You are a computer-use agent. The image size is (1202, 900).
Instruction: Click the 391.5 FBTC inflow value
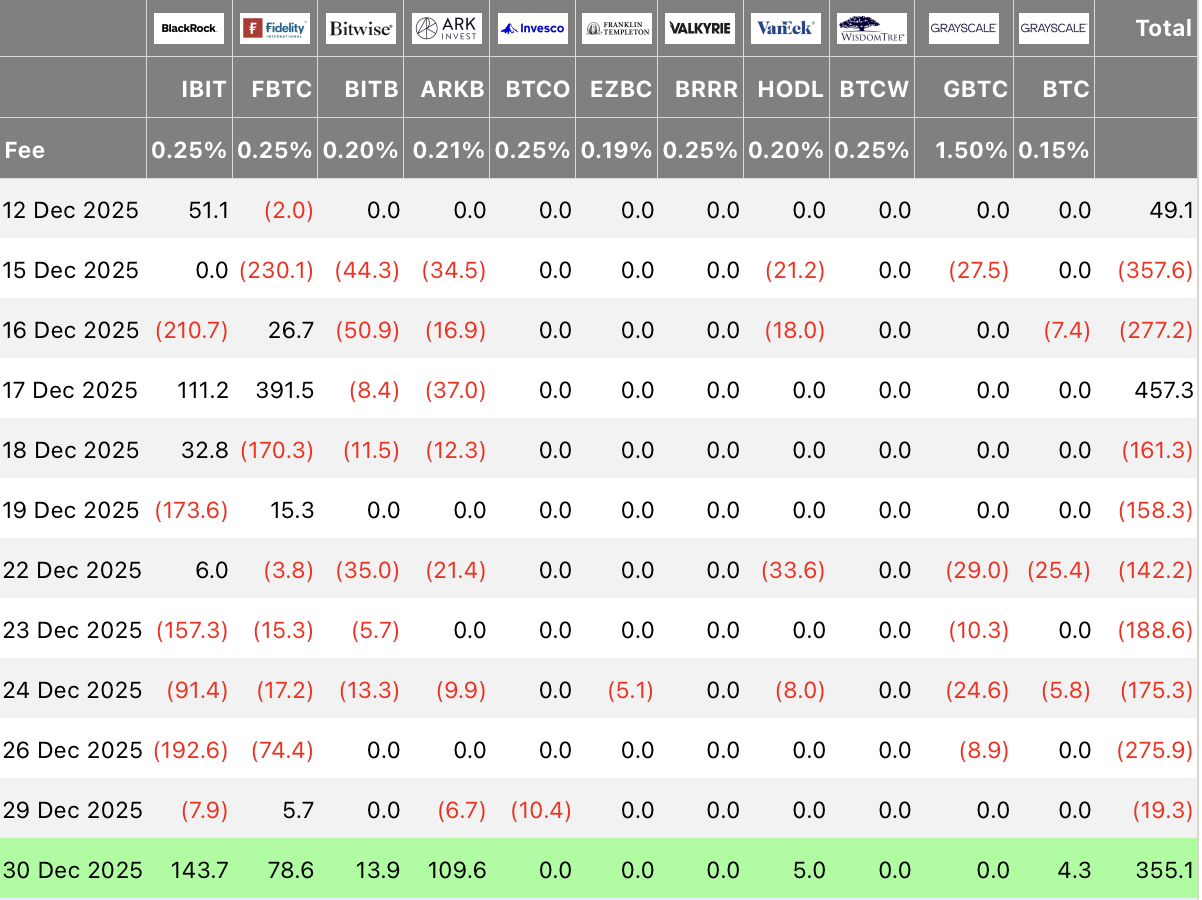(285, 390)
